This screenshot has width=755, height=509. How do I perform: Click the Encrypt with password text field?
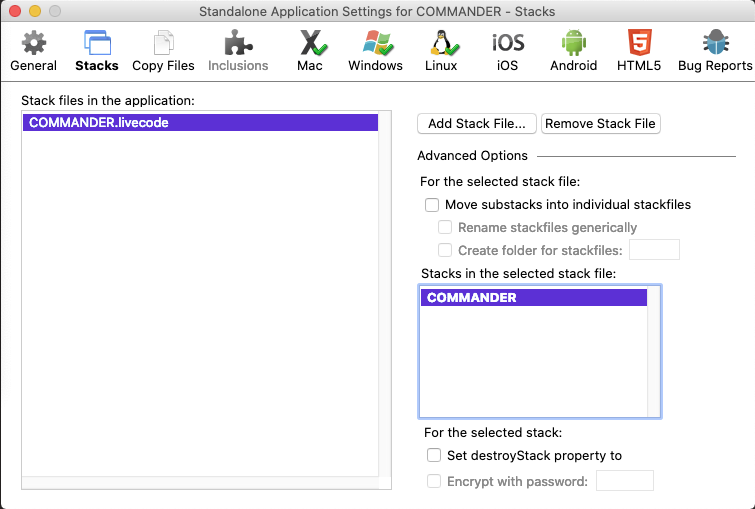click(x=624, y=481)
